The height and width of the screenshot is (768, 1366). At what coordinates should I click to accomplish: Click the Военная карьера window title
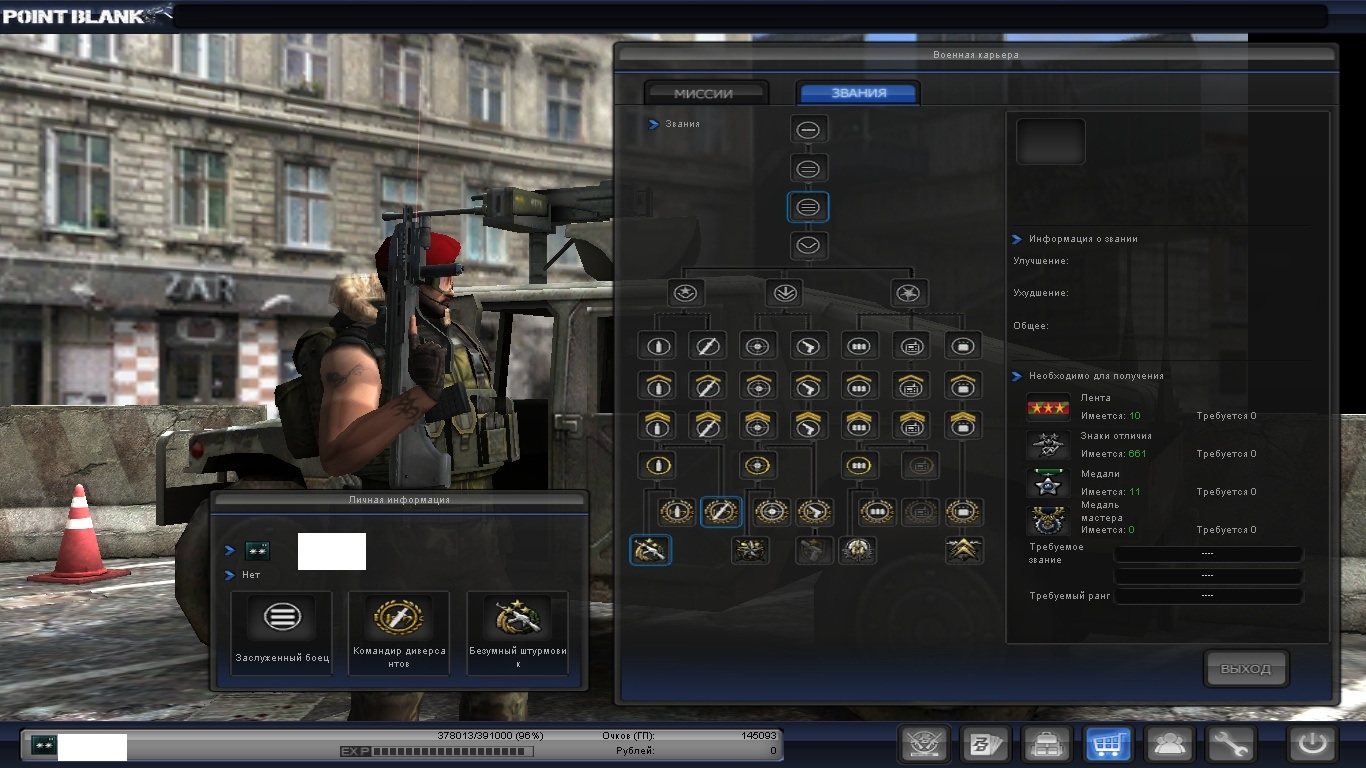975,55
